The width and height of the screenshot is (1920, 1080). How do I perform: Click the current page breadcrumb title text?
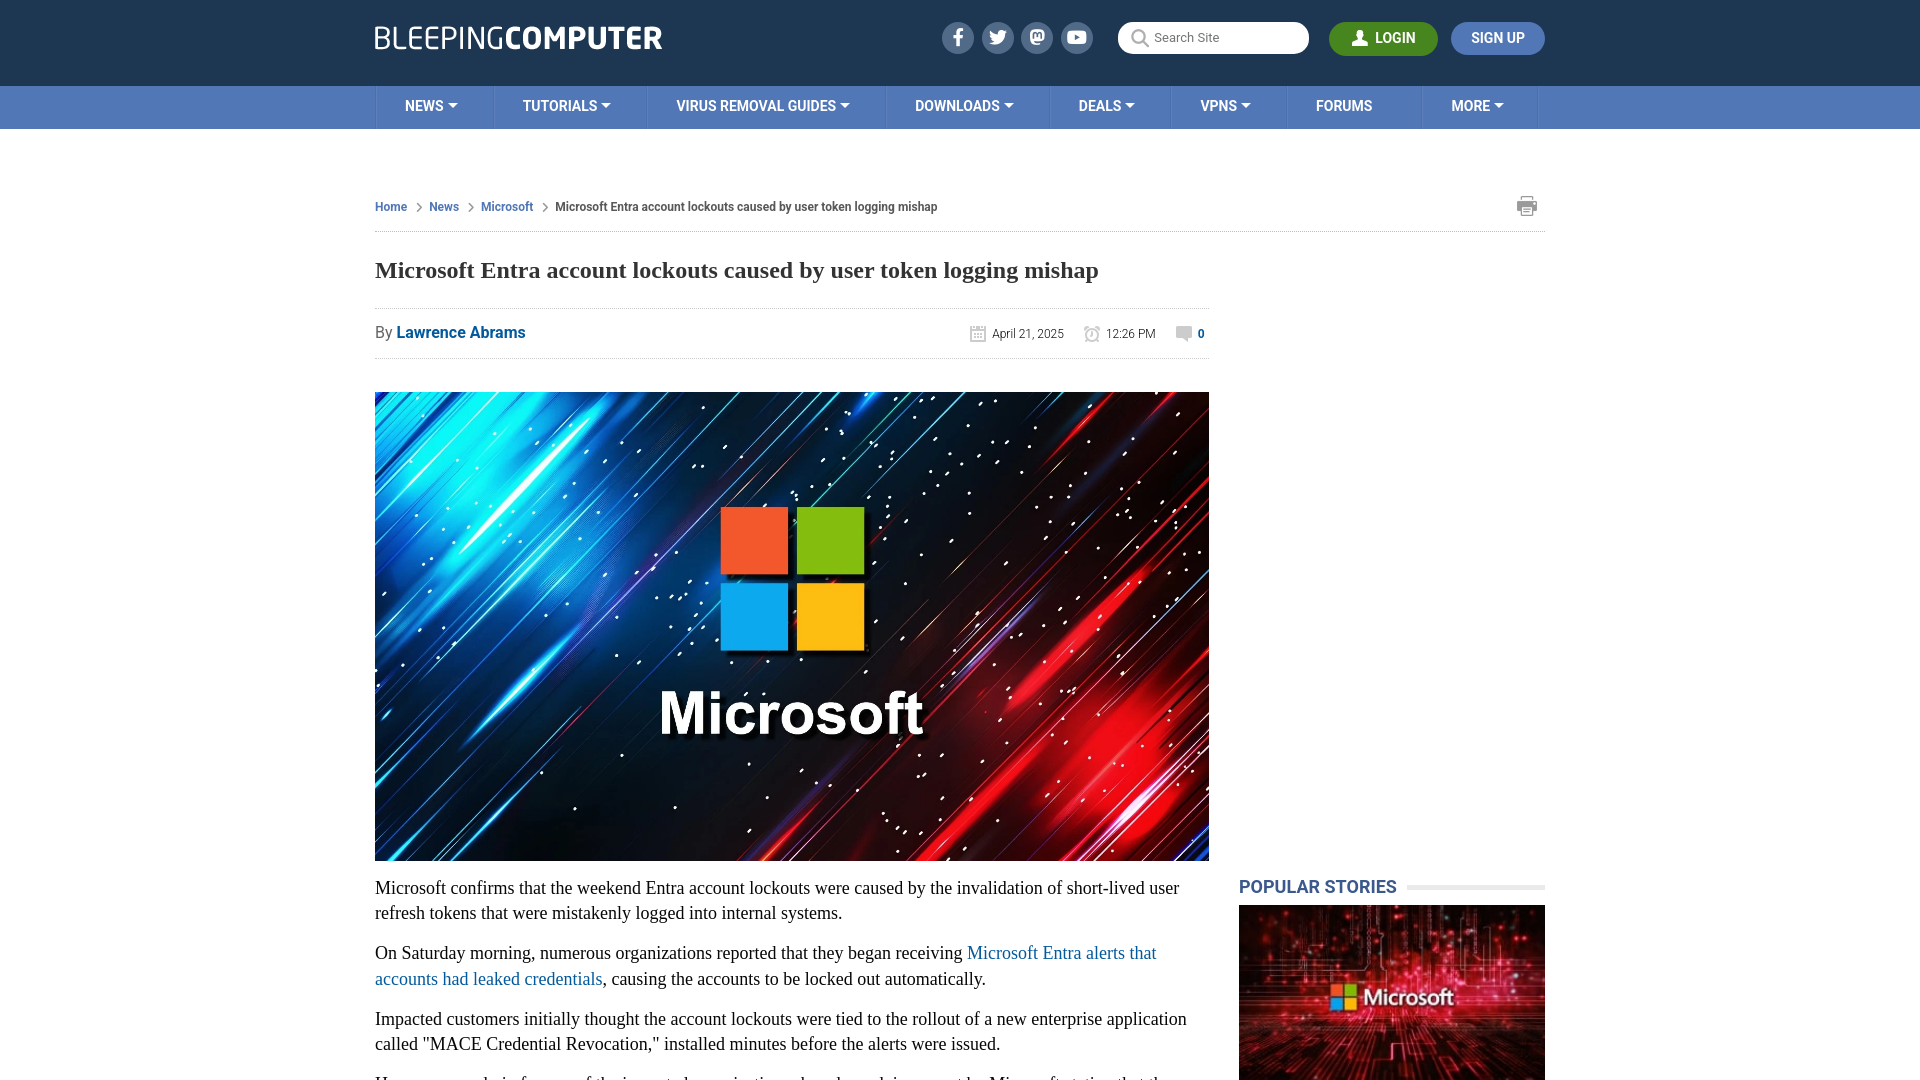pos(746,207)
